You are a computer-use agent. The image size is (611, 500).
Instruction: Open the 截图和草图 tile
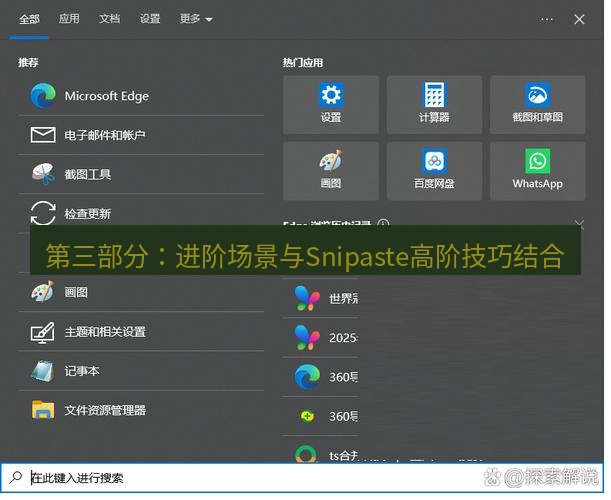coord(538,104)
